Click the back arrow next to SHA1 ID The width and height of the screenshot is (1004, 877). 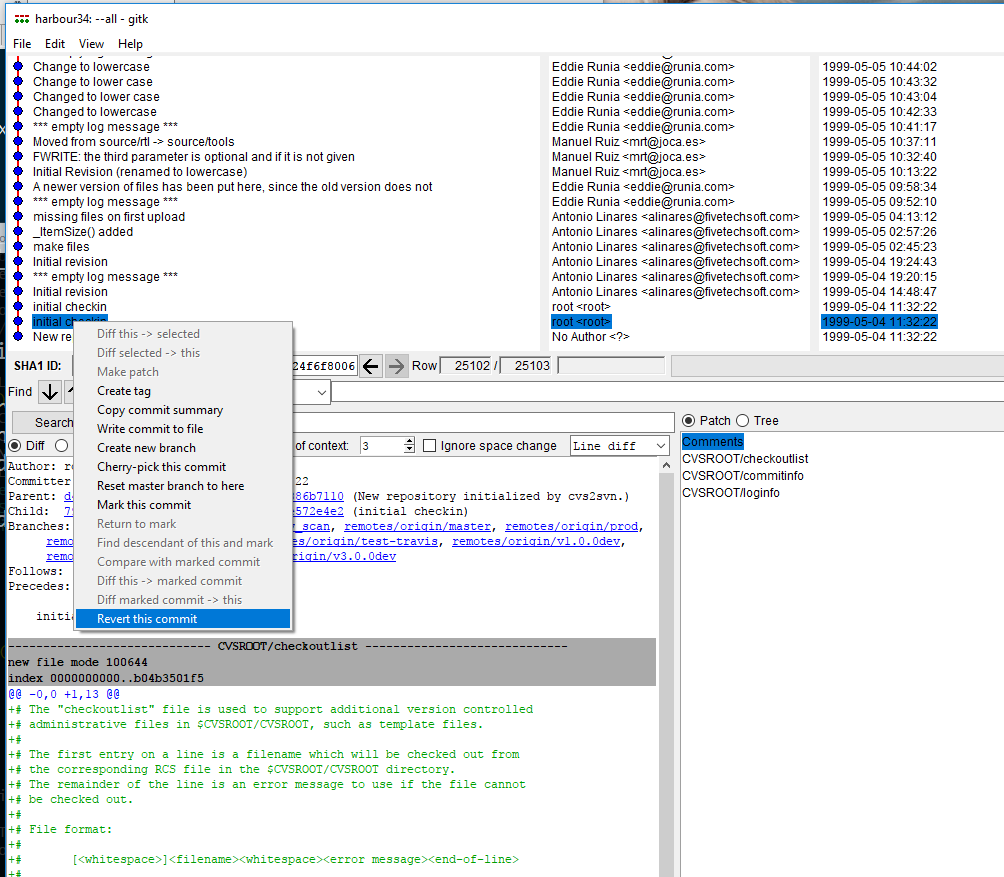tap(371, 366)
